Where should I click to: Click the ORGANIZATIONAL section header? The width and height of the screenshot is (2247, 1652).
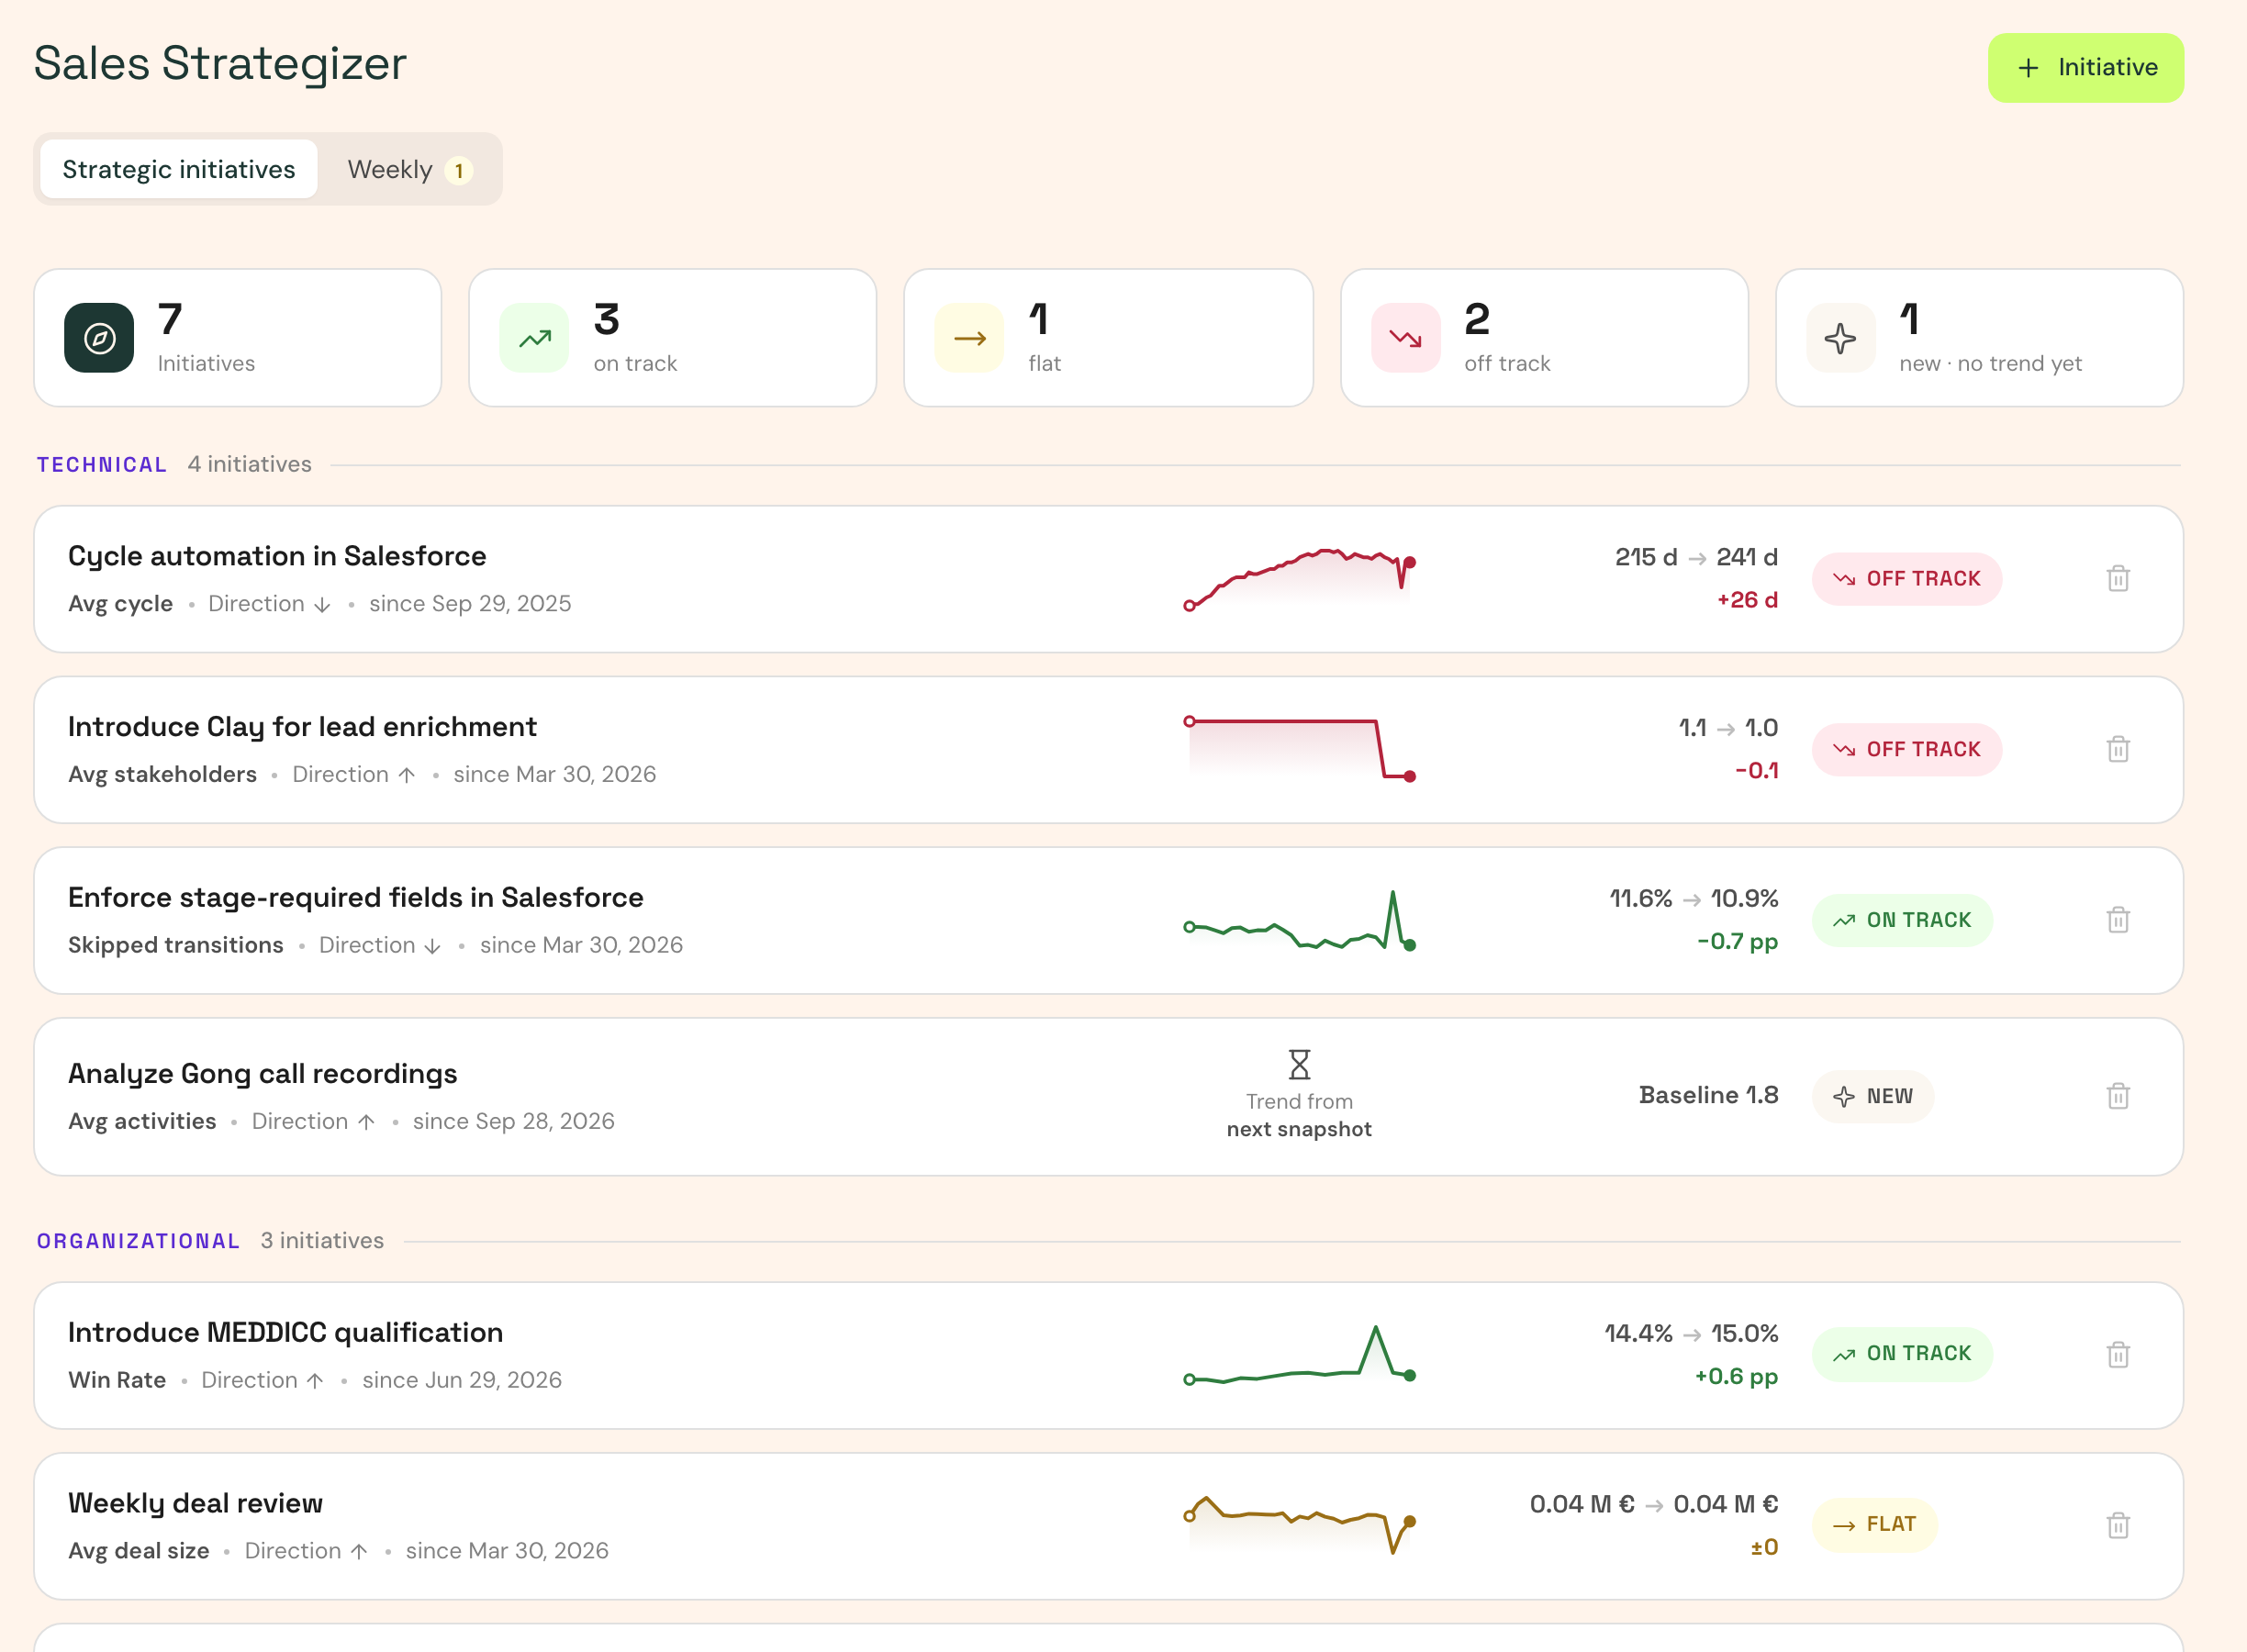tap(139, 1241)
